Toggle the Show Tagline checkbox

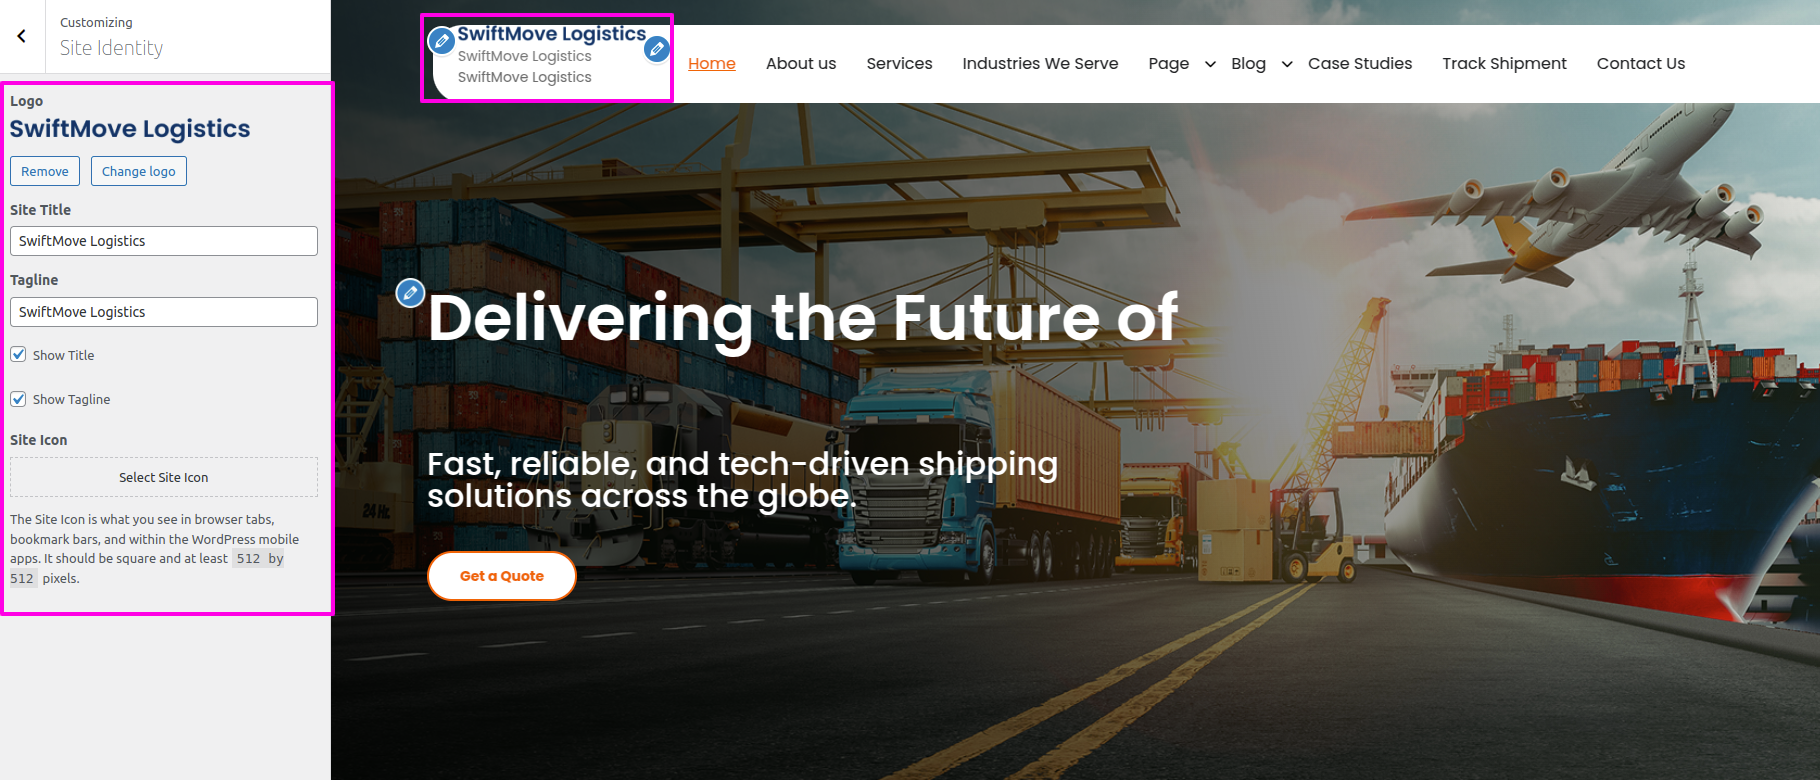click(x=18, y=398)
